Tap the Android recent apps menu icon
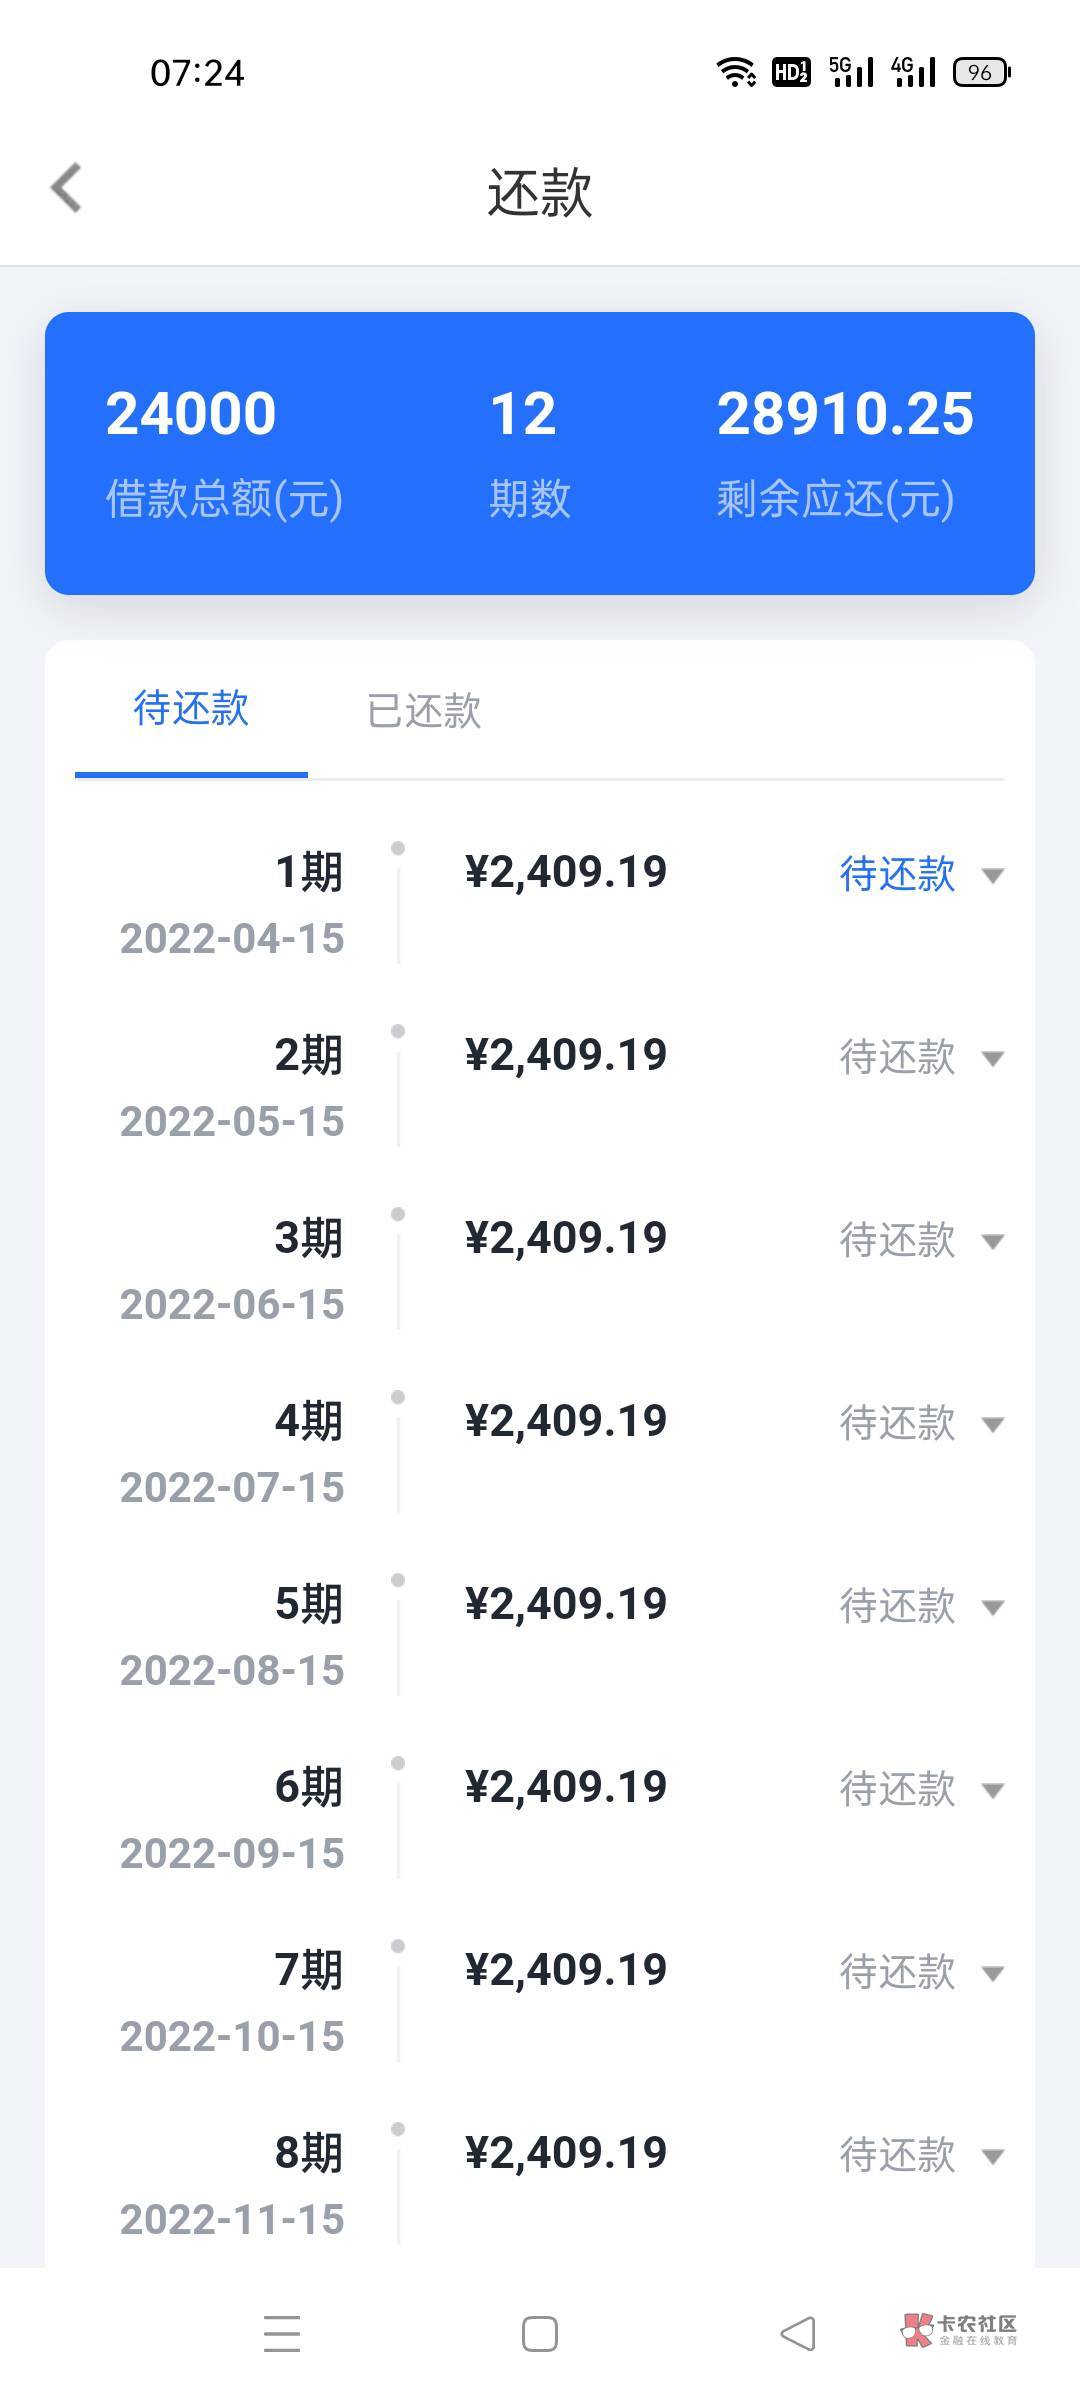Image resolution: width=1080 pixels, height=2400 pixels. pyautogui.click(x=282, y=2335)
